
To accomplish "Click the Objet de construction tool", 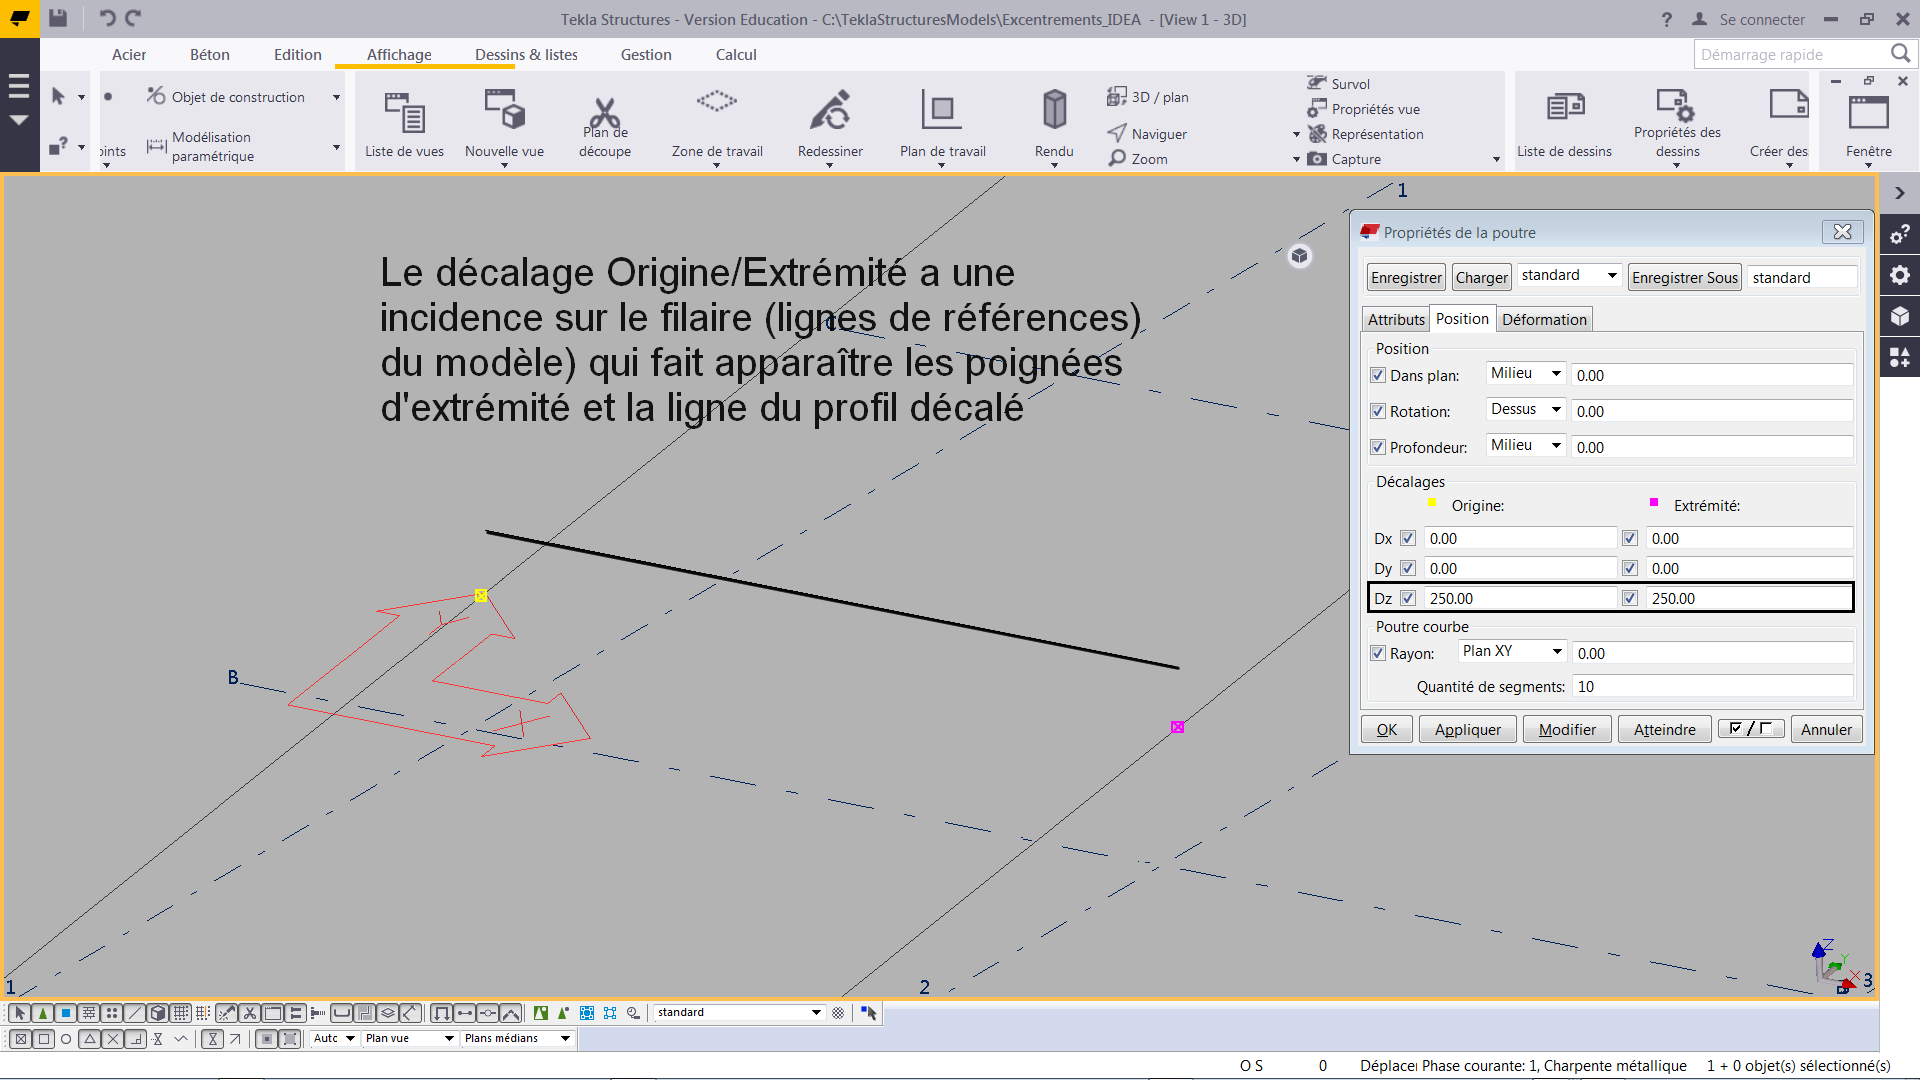I will pos(226,97).
